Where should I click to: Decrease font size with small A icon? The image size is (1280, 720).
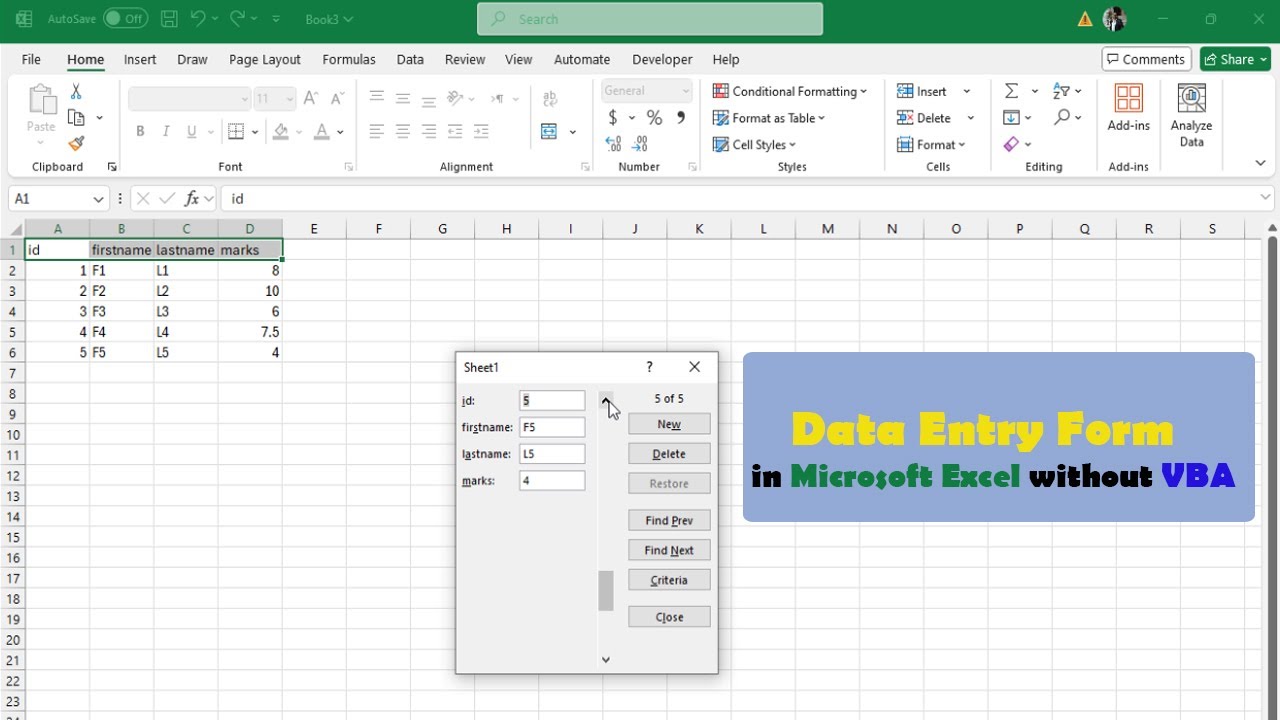tap(337, 98)
